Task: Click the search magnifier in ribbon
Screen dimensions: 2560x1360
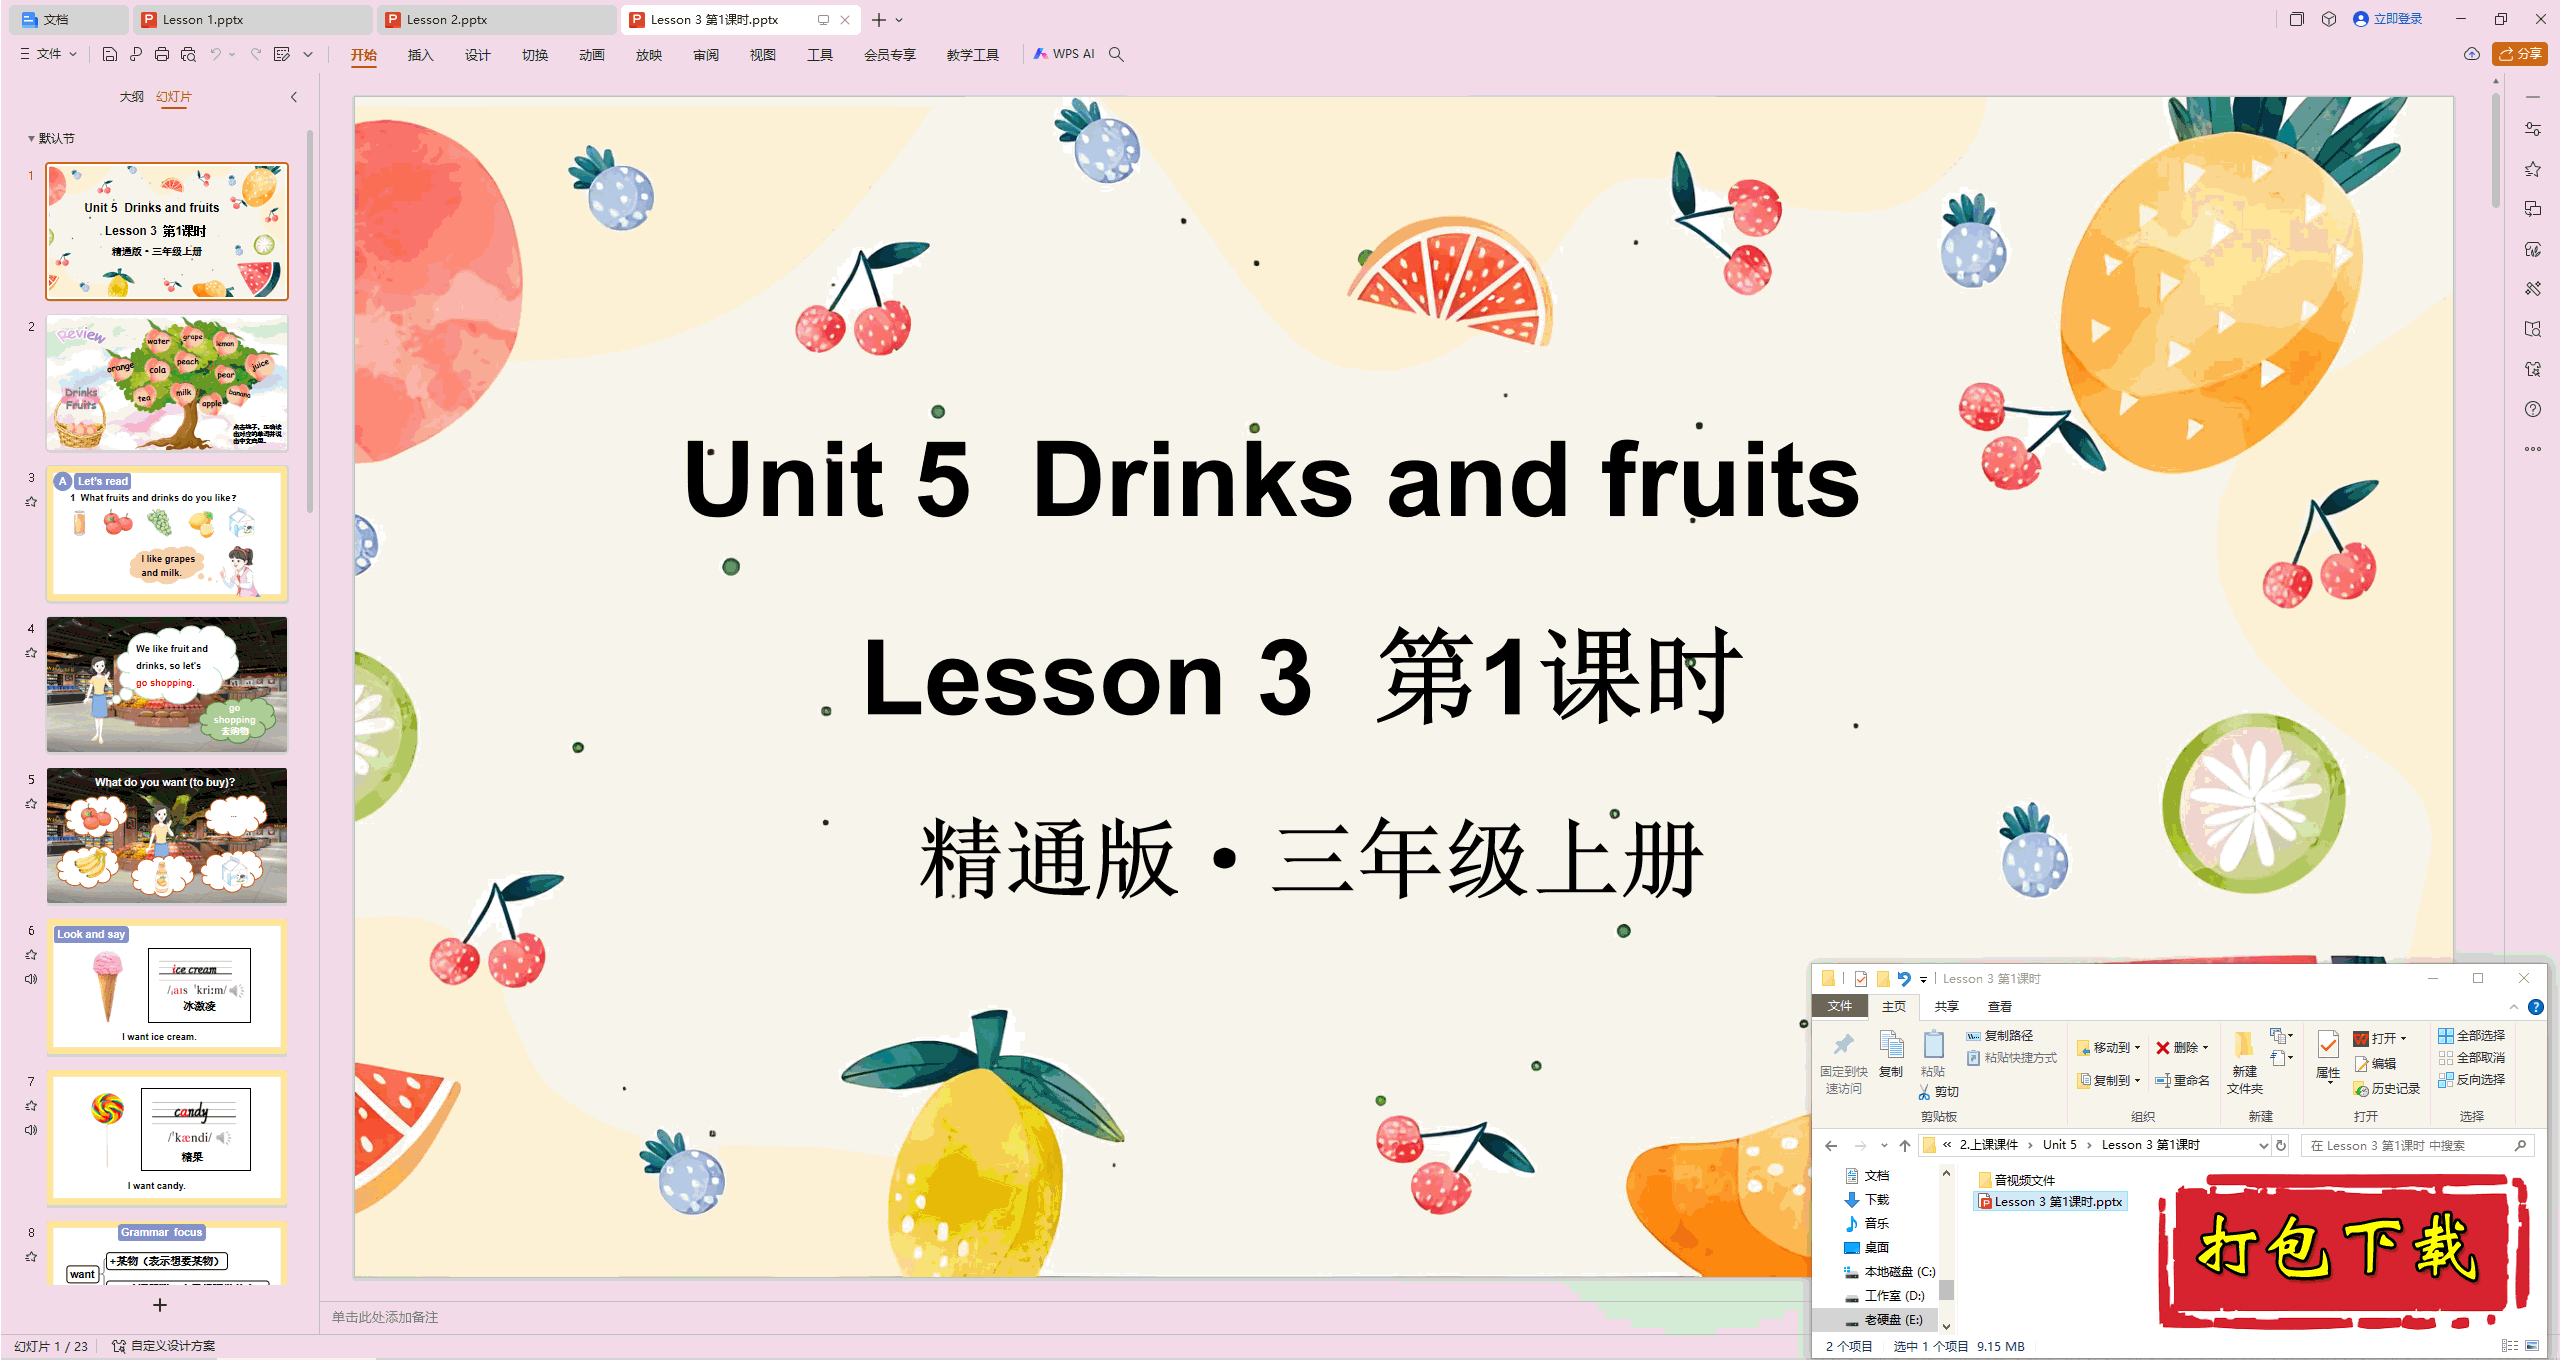Action: coord(1117,54)
